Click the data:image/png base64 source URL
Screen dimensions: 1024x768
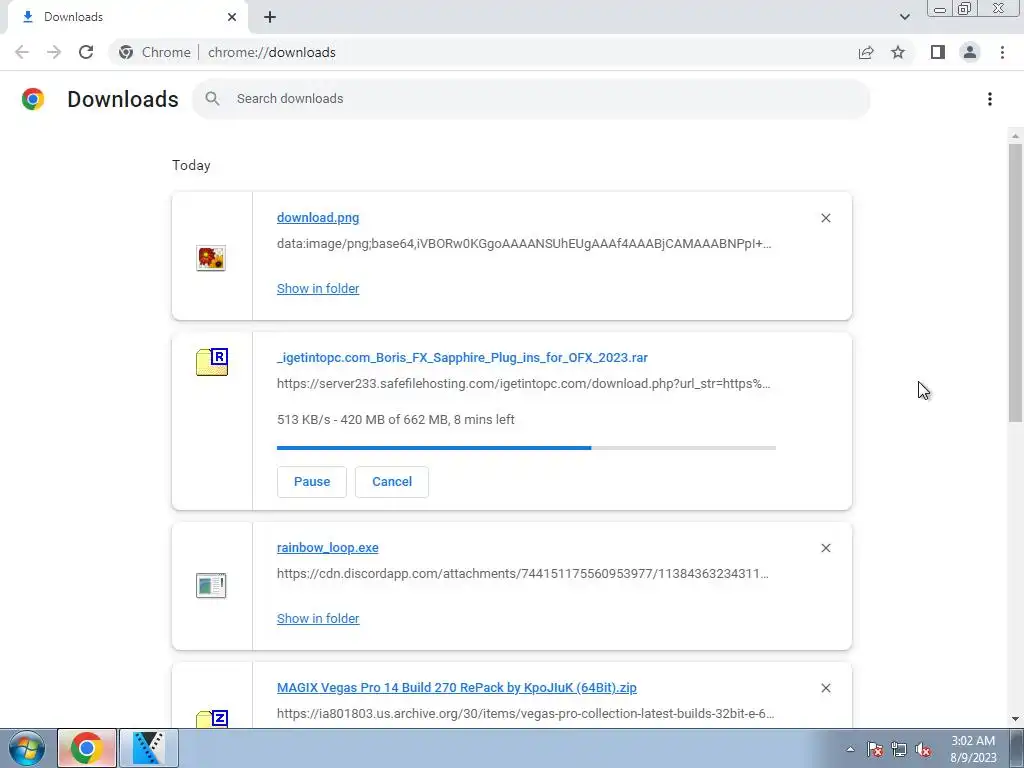tap(524, 244)
